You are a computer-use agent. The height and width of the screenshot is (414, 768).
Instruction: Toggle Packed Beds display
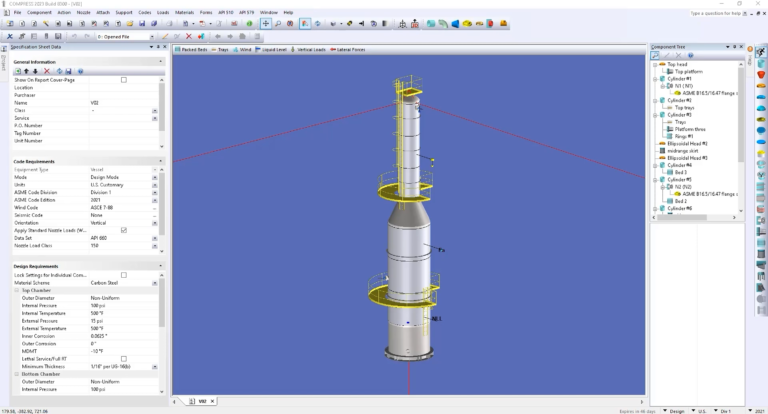[191, 49]
